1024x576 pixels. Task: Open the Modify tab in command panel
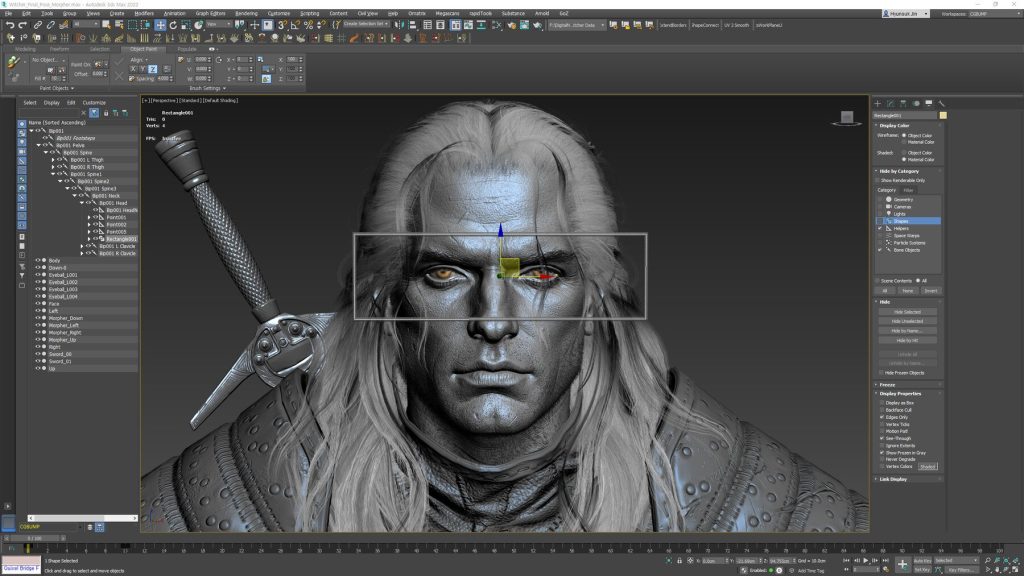pyautogui.click(x=890, y=103)
